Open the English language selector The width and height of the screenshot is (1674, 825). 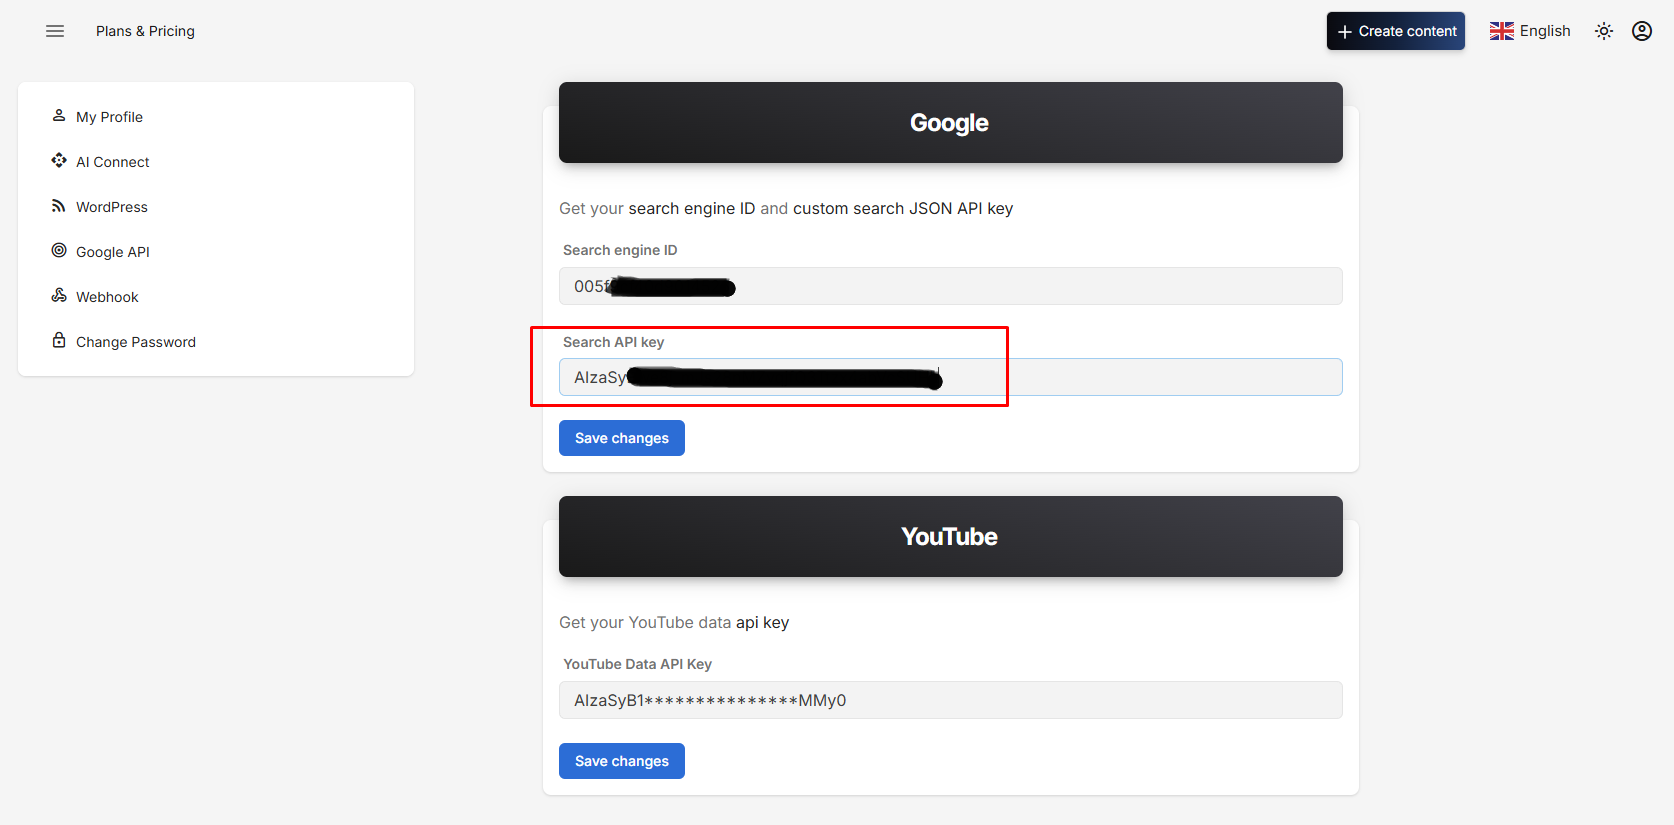1530,31
